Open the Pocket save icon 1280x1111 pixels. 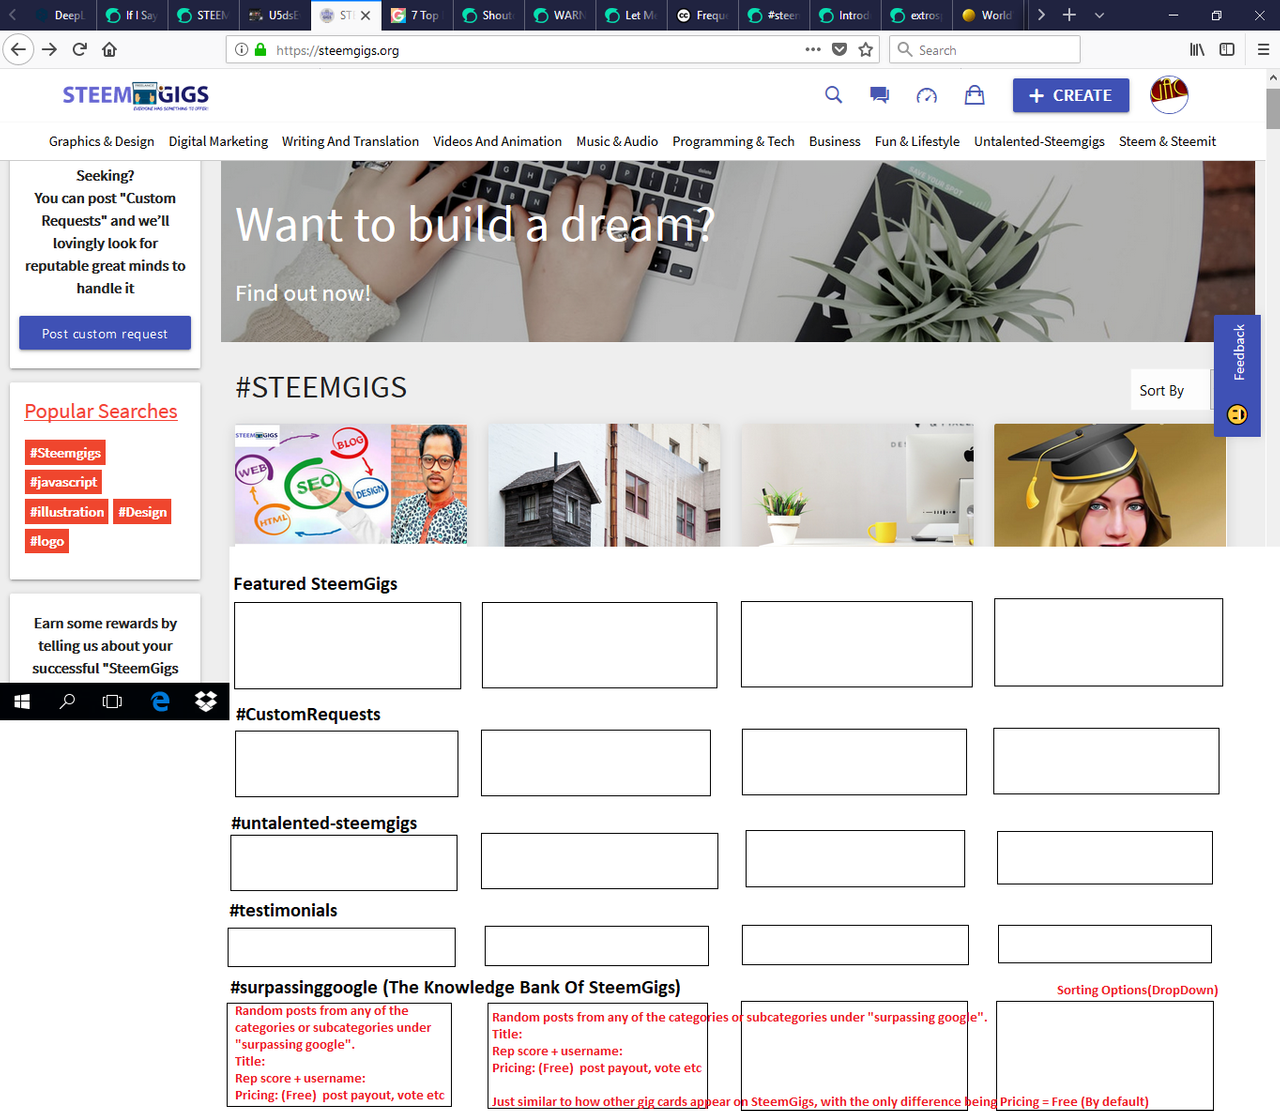(x=840, y=49)
